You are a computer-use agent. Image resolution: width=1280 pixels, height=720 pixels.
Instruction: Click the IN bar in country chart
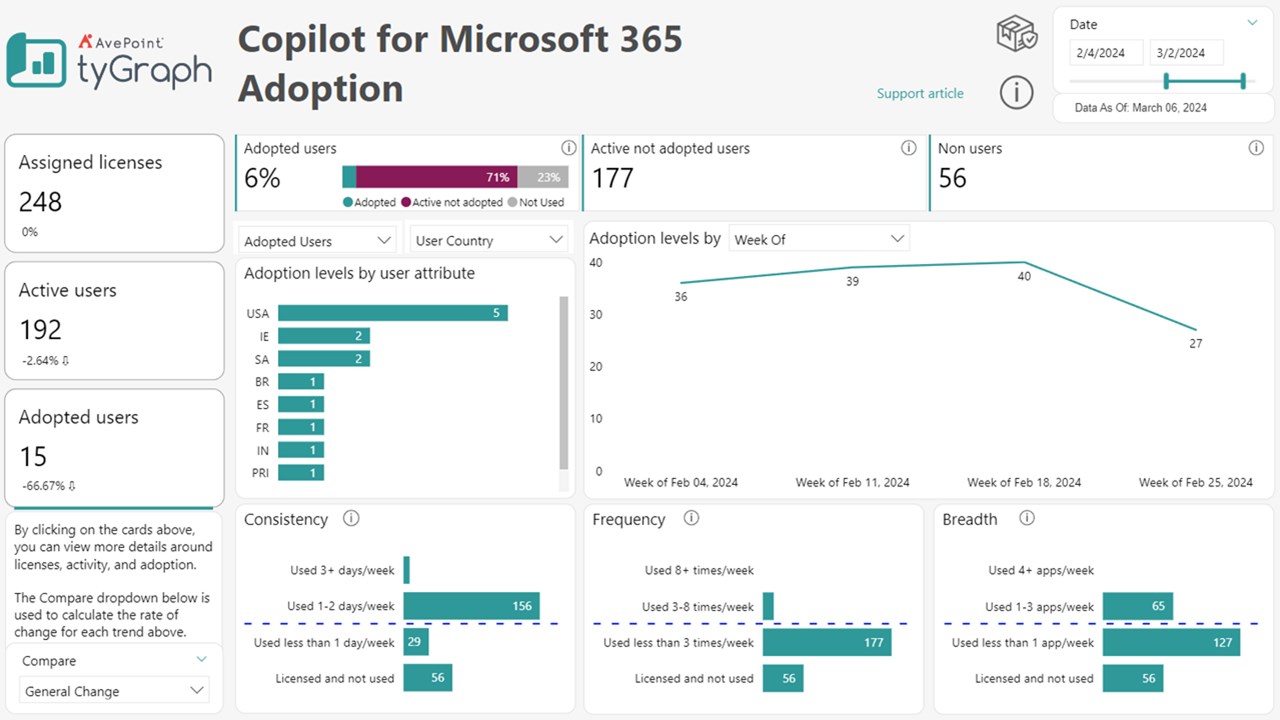(301, 450)
